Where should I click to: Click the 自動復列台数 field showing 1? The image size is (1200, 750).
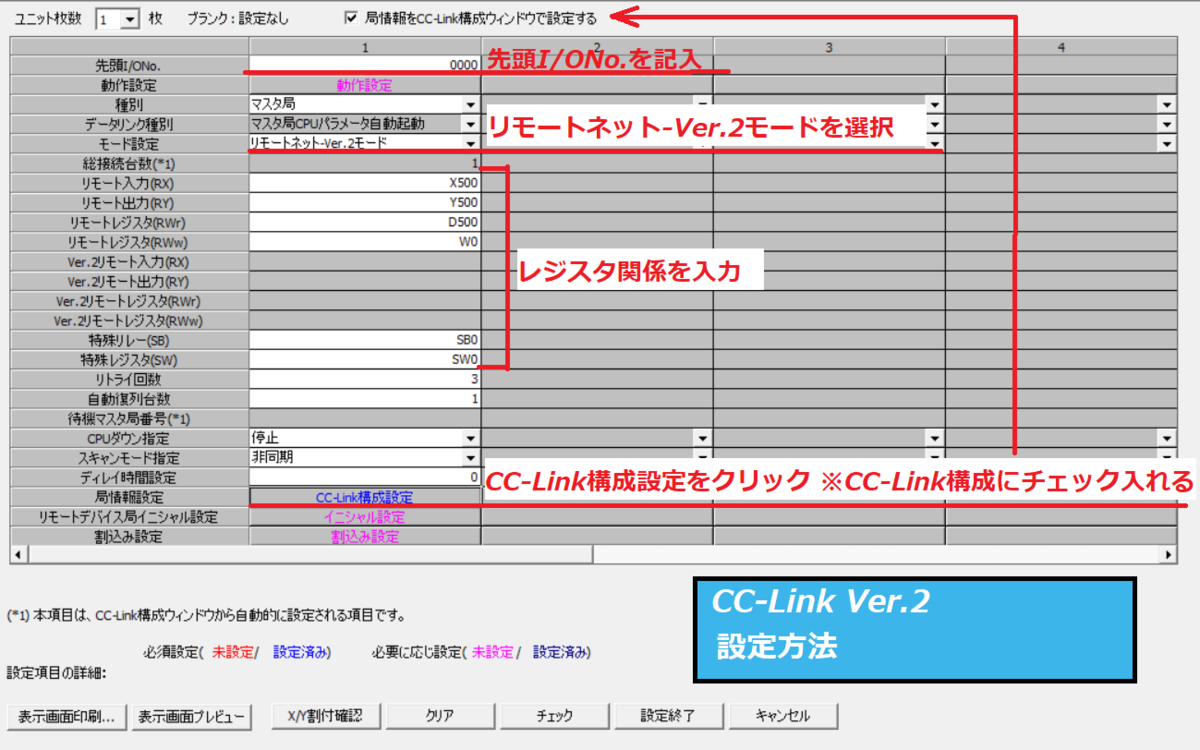(365, 399)
